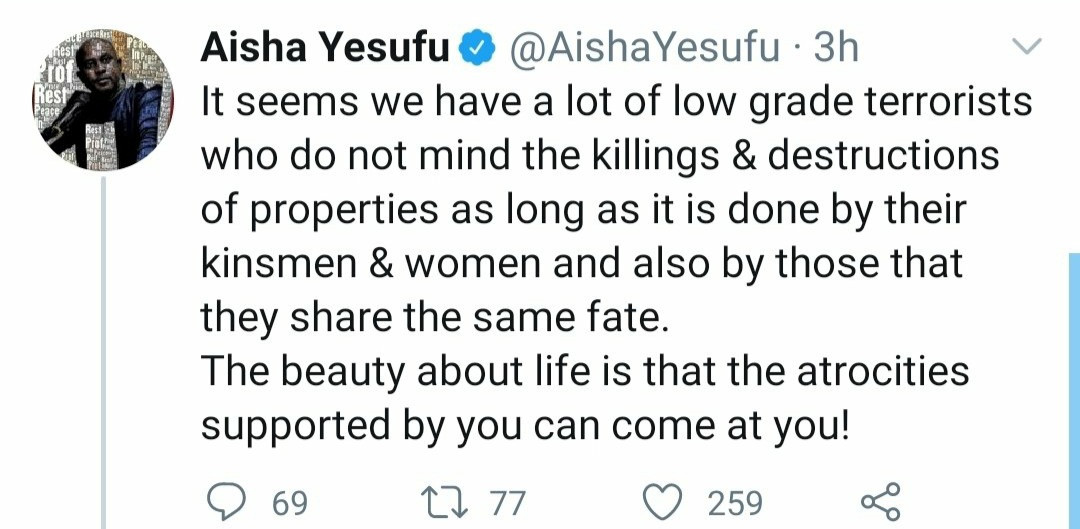Click the tweet line beginning "It seems we have"
Image resolution: width=1080 pixels, height=529 pixels.
coord(616,102)
